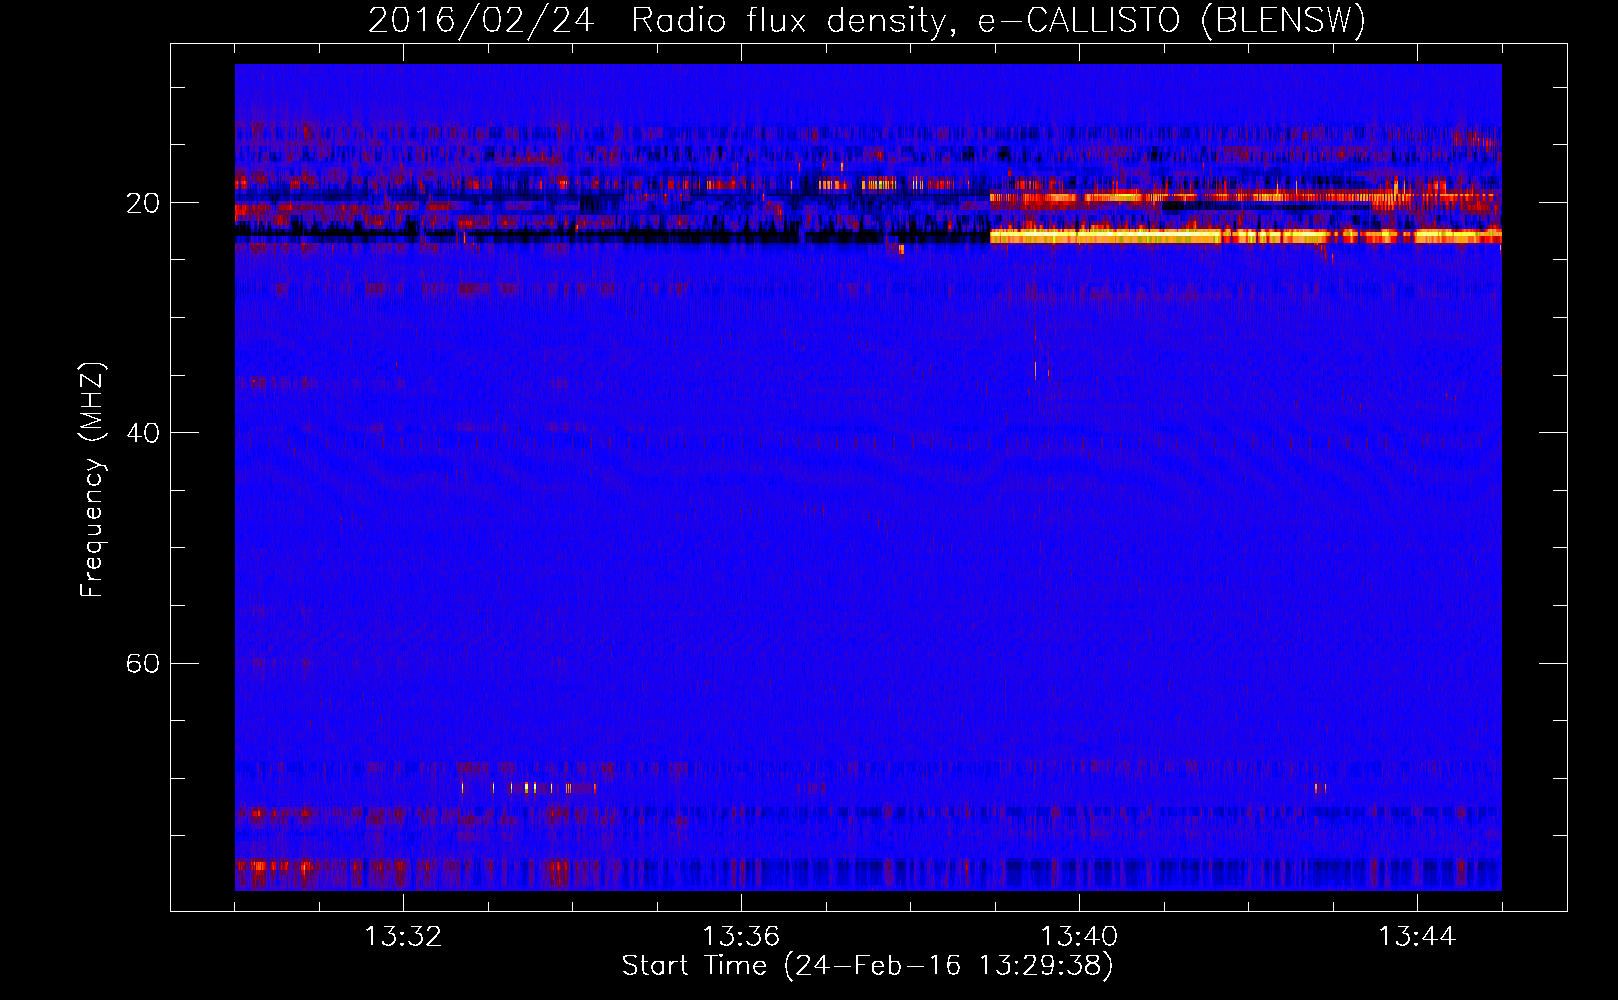Click the 'Start Time (24-Feb-16 13:29:38)' label
This screenshot has width=1618, height=1000.
[x=867, y=966]
